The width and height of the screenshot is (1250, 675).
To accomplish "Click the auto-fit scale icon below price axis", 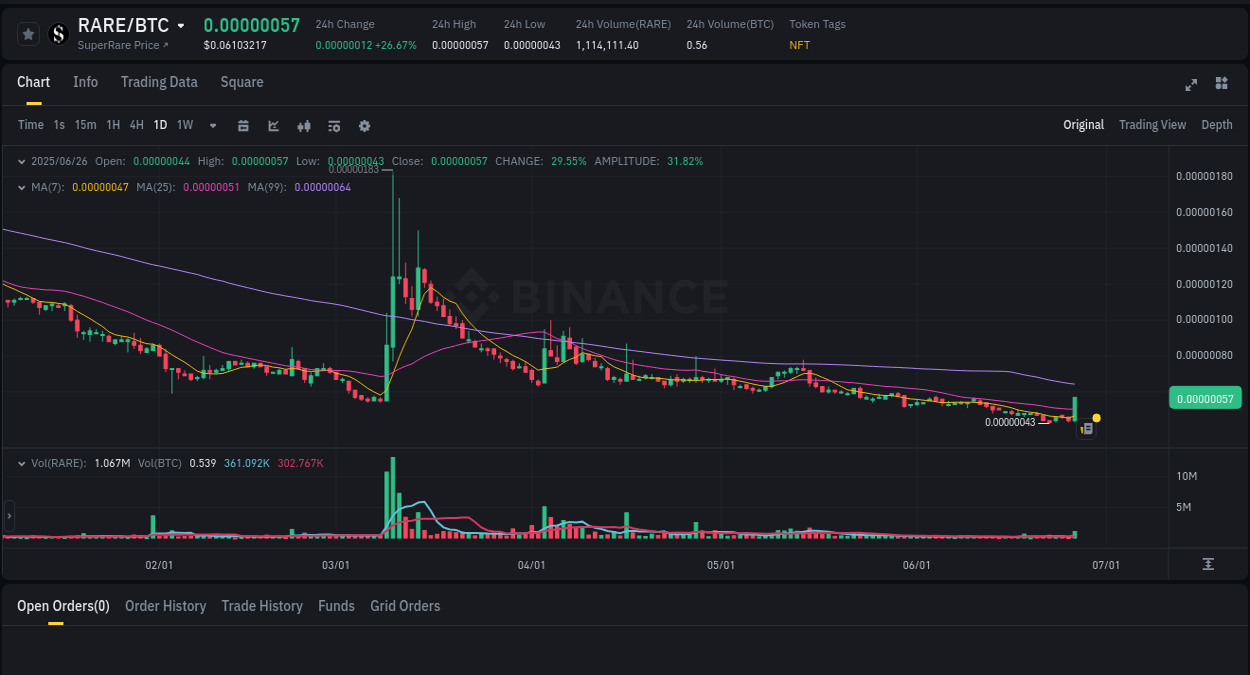I will (x=1207, y=563).
